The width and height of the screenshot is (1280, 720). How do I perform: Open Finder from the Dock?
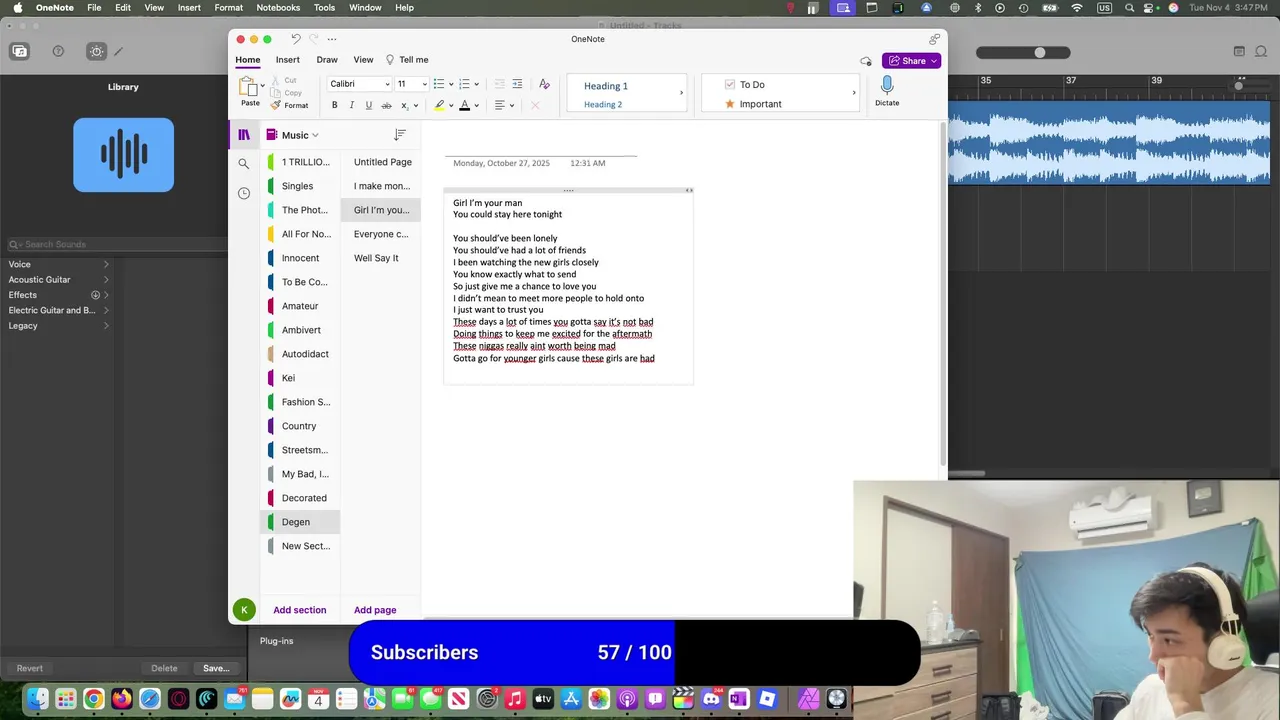(x=37, y=699)
